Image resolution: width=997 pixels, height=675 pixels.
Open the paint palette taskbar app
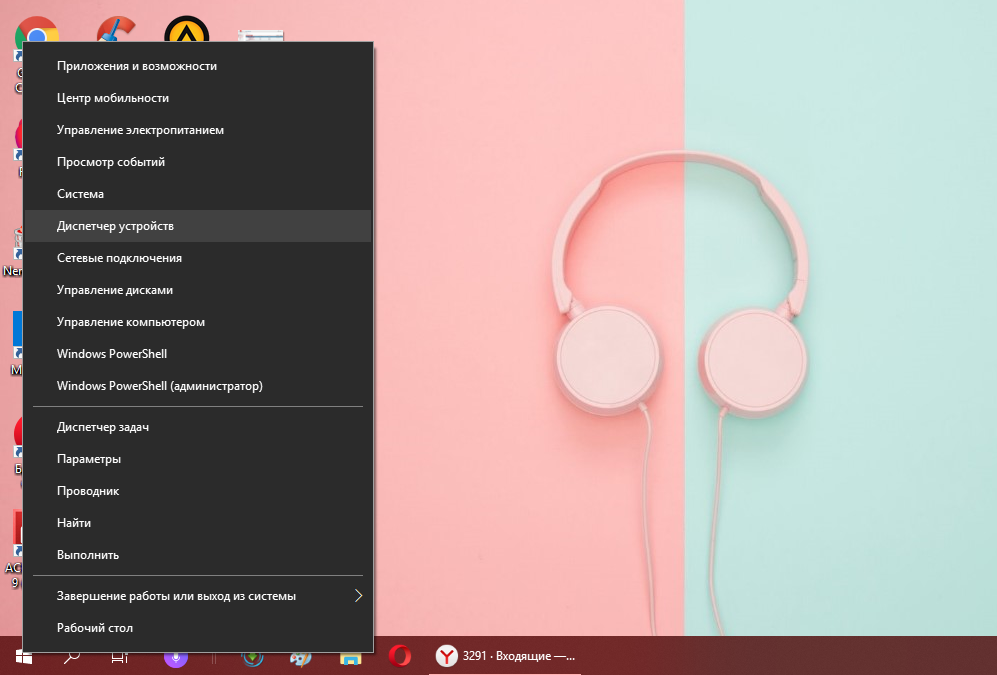[x=301, y=657]
